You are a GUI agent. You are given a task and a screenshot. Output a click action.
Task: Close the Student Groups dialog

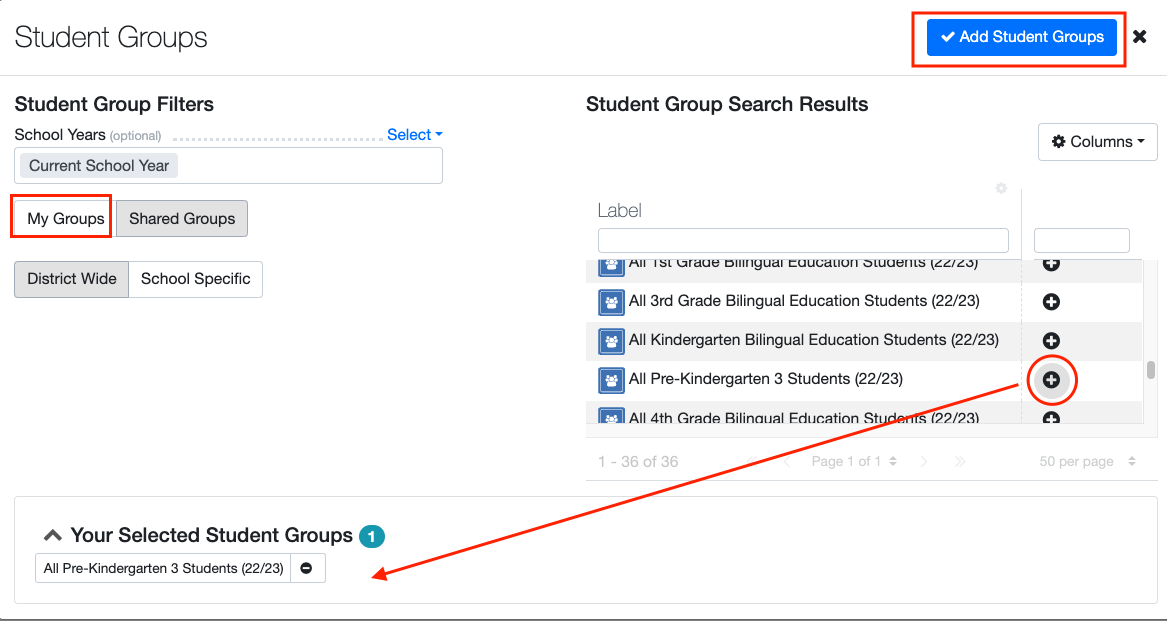(x=1139, y=37)
